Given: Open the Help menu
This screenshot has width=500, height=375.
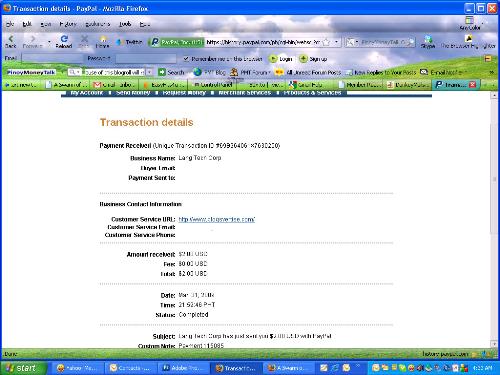Looking at the screenshot, I should click(144, 24).
